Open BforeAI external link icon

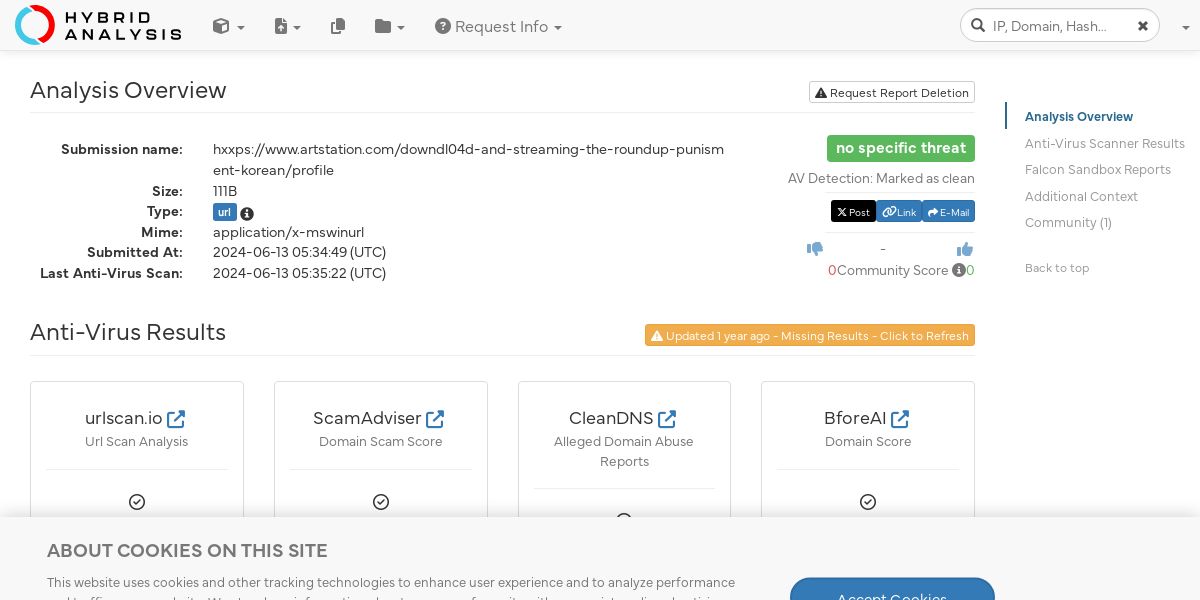point(900,418)
